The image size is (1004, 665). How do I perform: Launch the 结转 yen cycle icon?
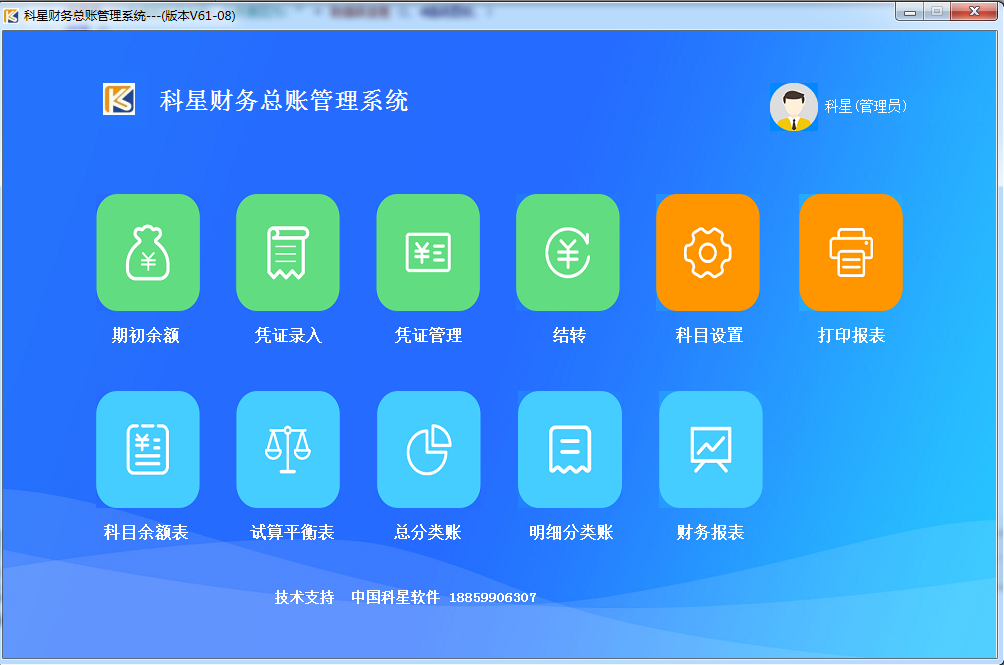click(x=568, y=253)
